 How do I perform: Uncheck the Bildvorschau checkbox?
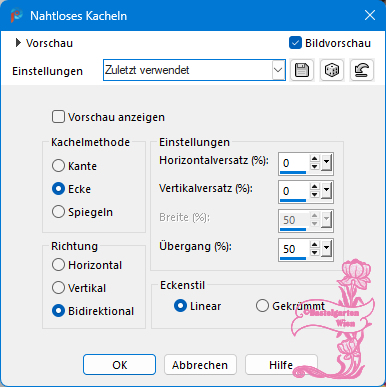point(295,43)
